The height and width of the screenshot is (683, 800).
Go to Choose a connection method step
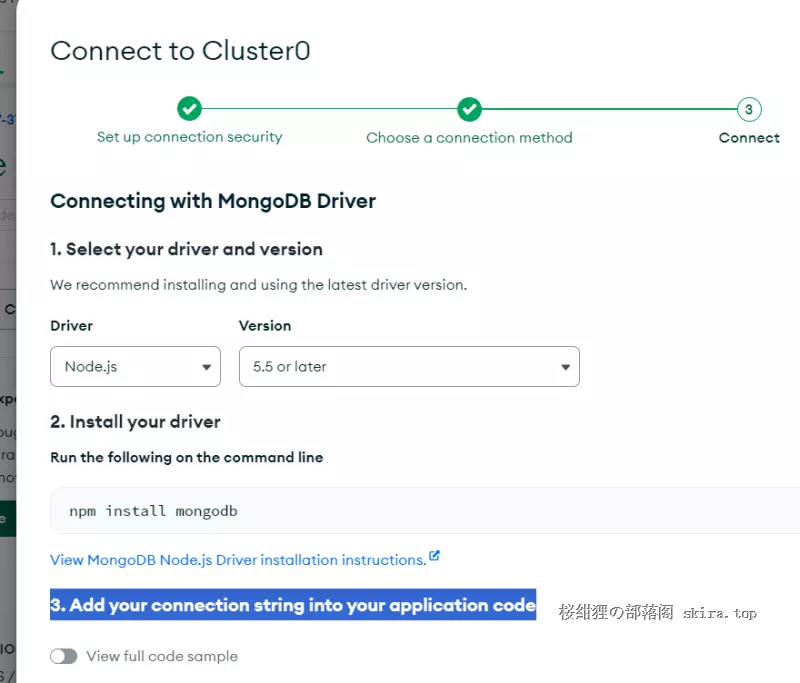(x=469, y=138)
